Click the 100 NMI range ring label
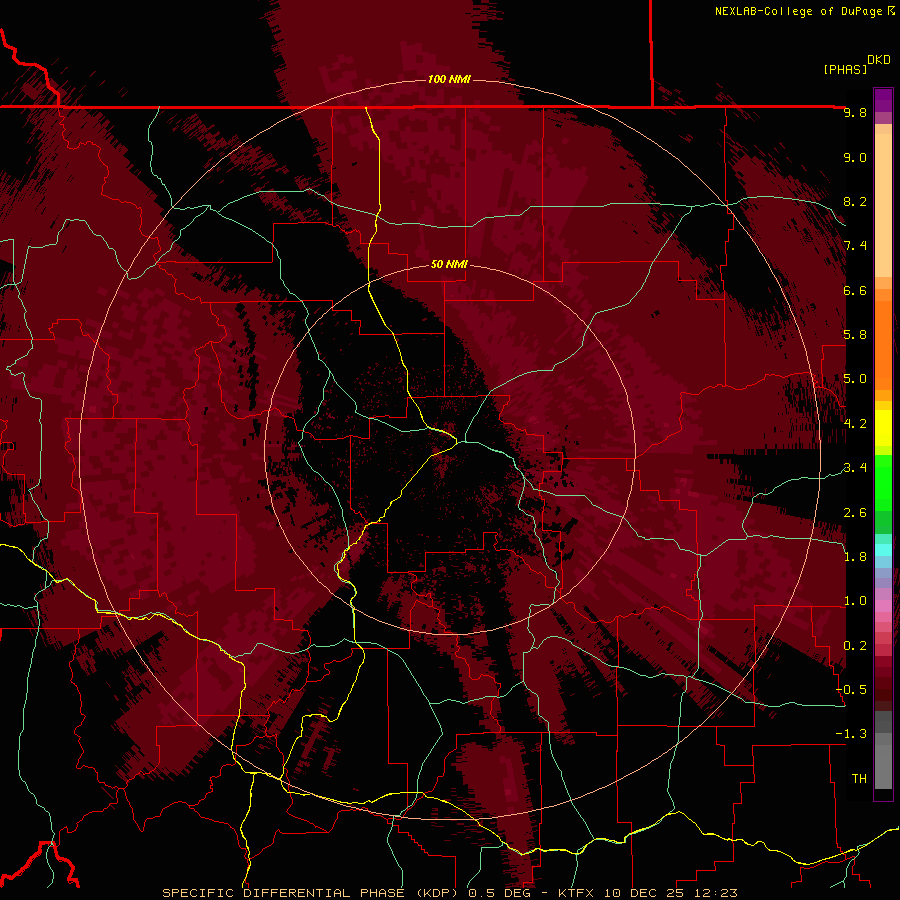 (449, 79)
